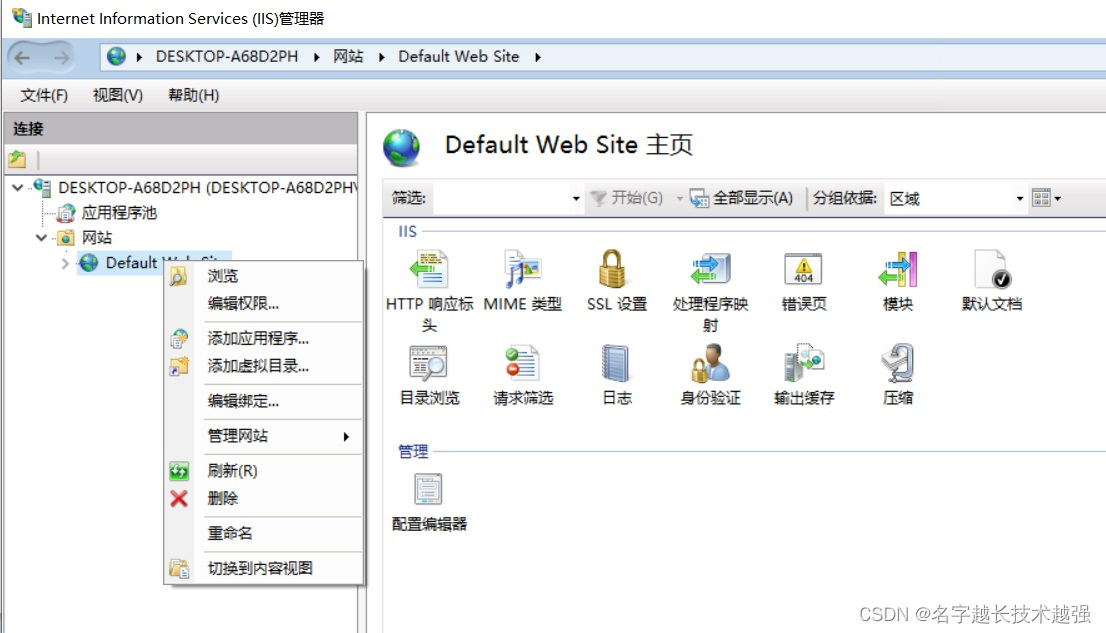Select the DESKTOP-A68D2PH server tree item

tap(207, 188)
